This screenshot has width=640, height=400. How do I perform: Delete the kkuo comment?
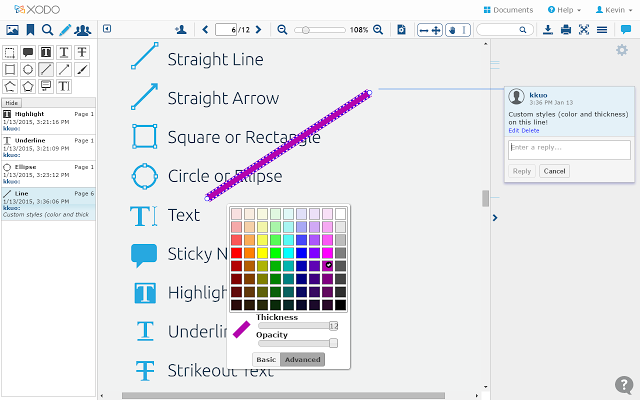coord(530,131)
